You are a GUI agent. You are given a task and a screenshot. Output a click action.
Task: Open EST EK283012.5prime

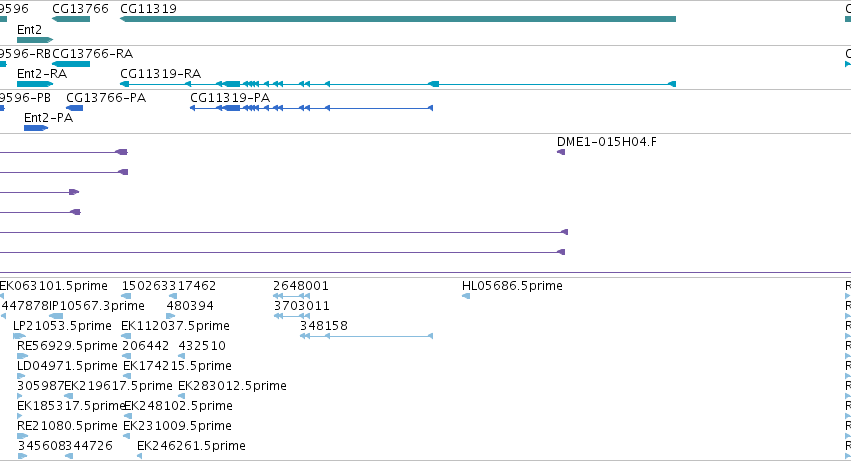232,386
